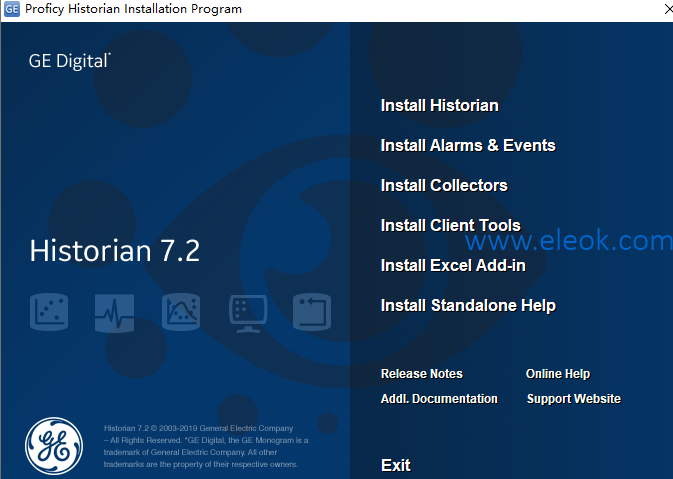Click the Historian 7.2 title text

[x=115, y=251]
